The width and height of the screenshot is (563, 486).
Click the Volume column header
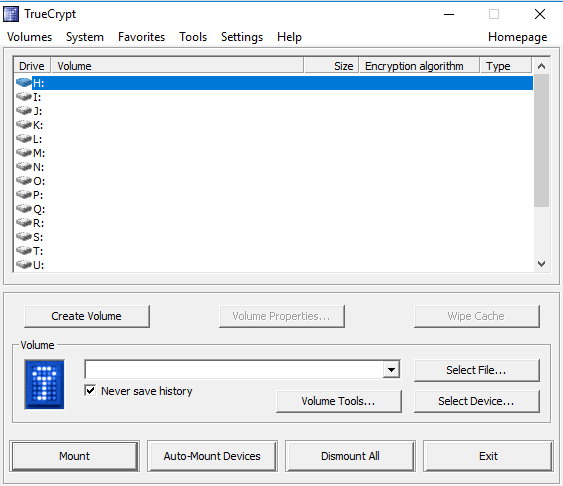(177, 66)
